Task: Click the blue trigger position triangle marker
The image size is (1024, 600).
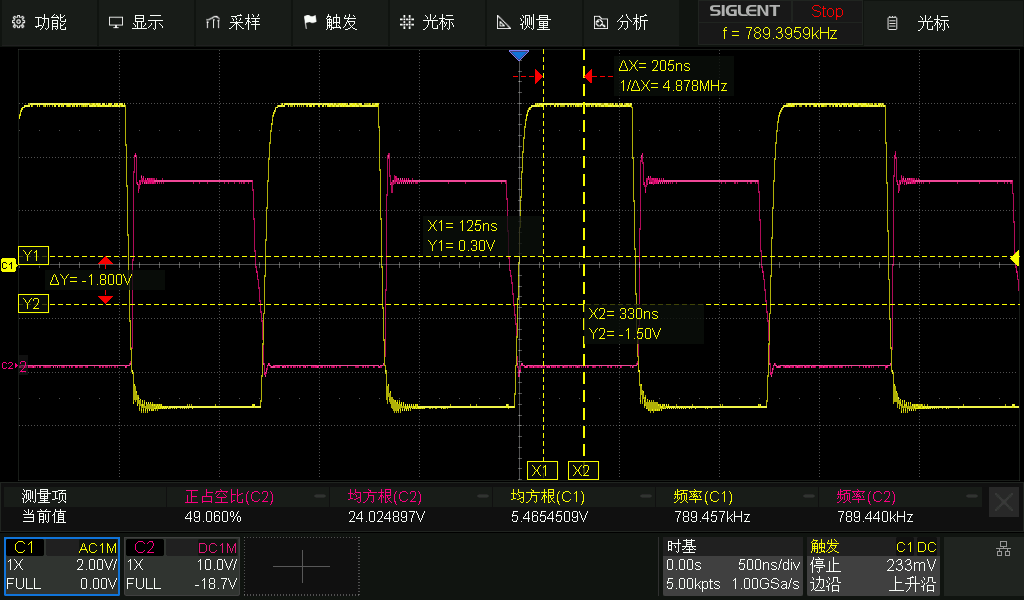Action: (x=518, y=55)
